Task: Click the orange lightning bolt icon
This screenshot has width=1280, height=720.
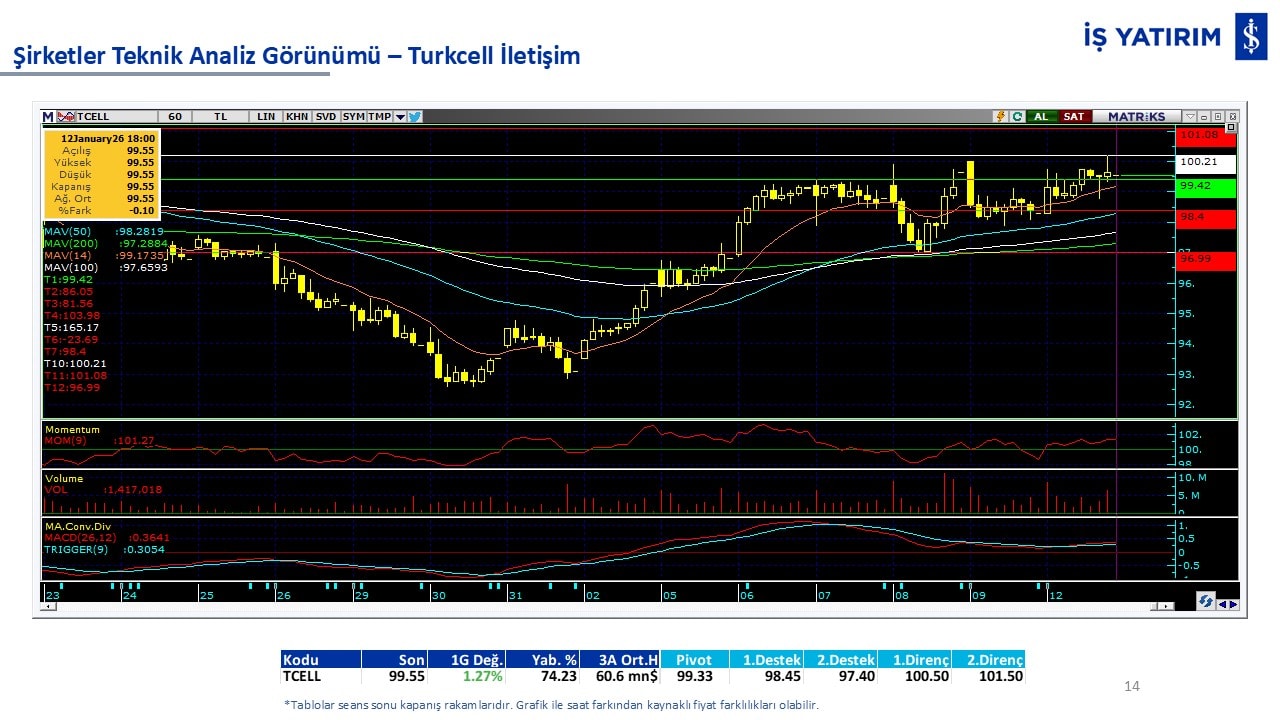Action: 999,116
